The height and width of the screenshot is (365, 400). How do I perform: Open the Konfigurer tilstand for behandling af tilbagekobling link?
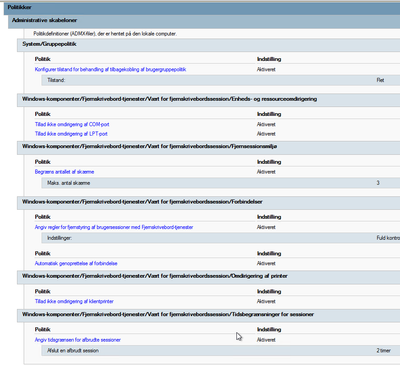click(x=110, y=70)
